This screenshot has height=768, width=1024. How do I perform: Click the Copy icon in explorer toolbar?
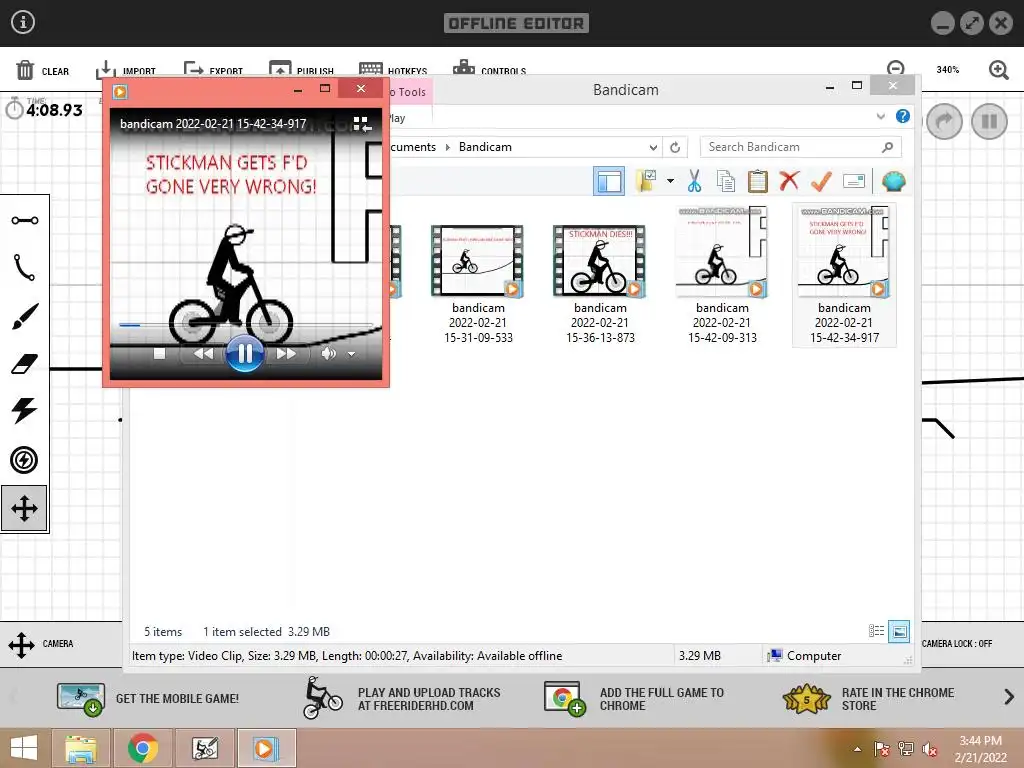click(x=726, y=181)
